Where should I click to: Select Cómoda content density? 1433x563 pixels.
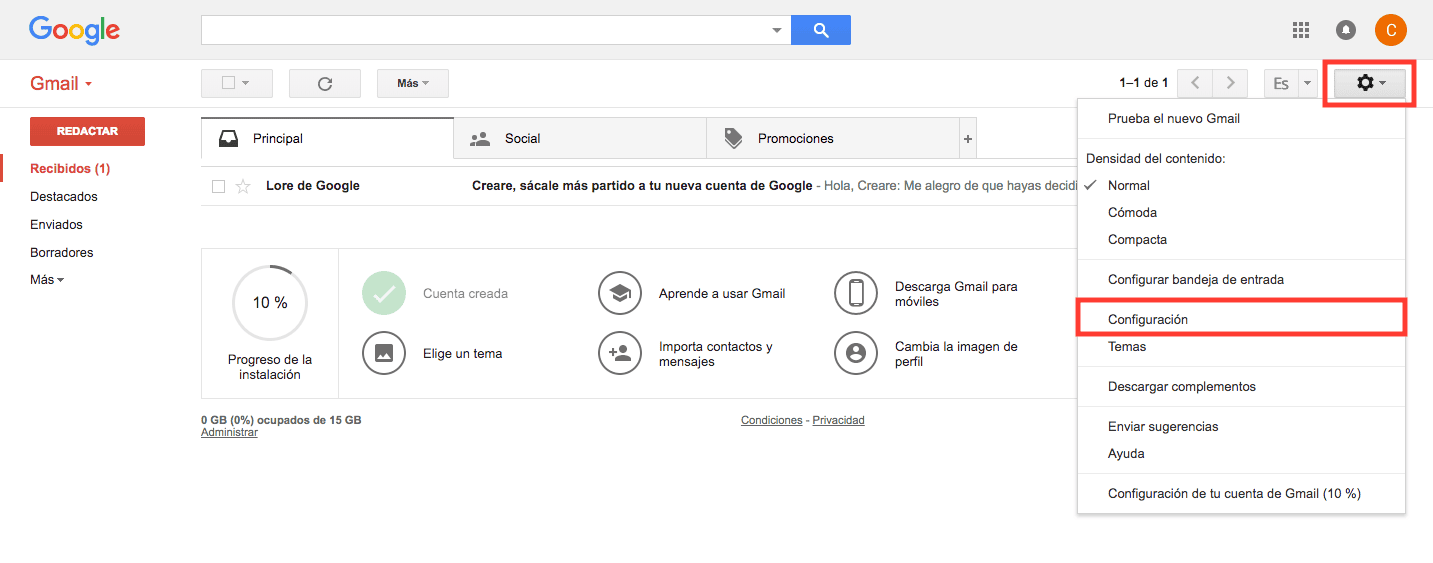[1132, 212]
